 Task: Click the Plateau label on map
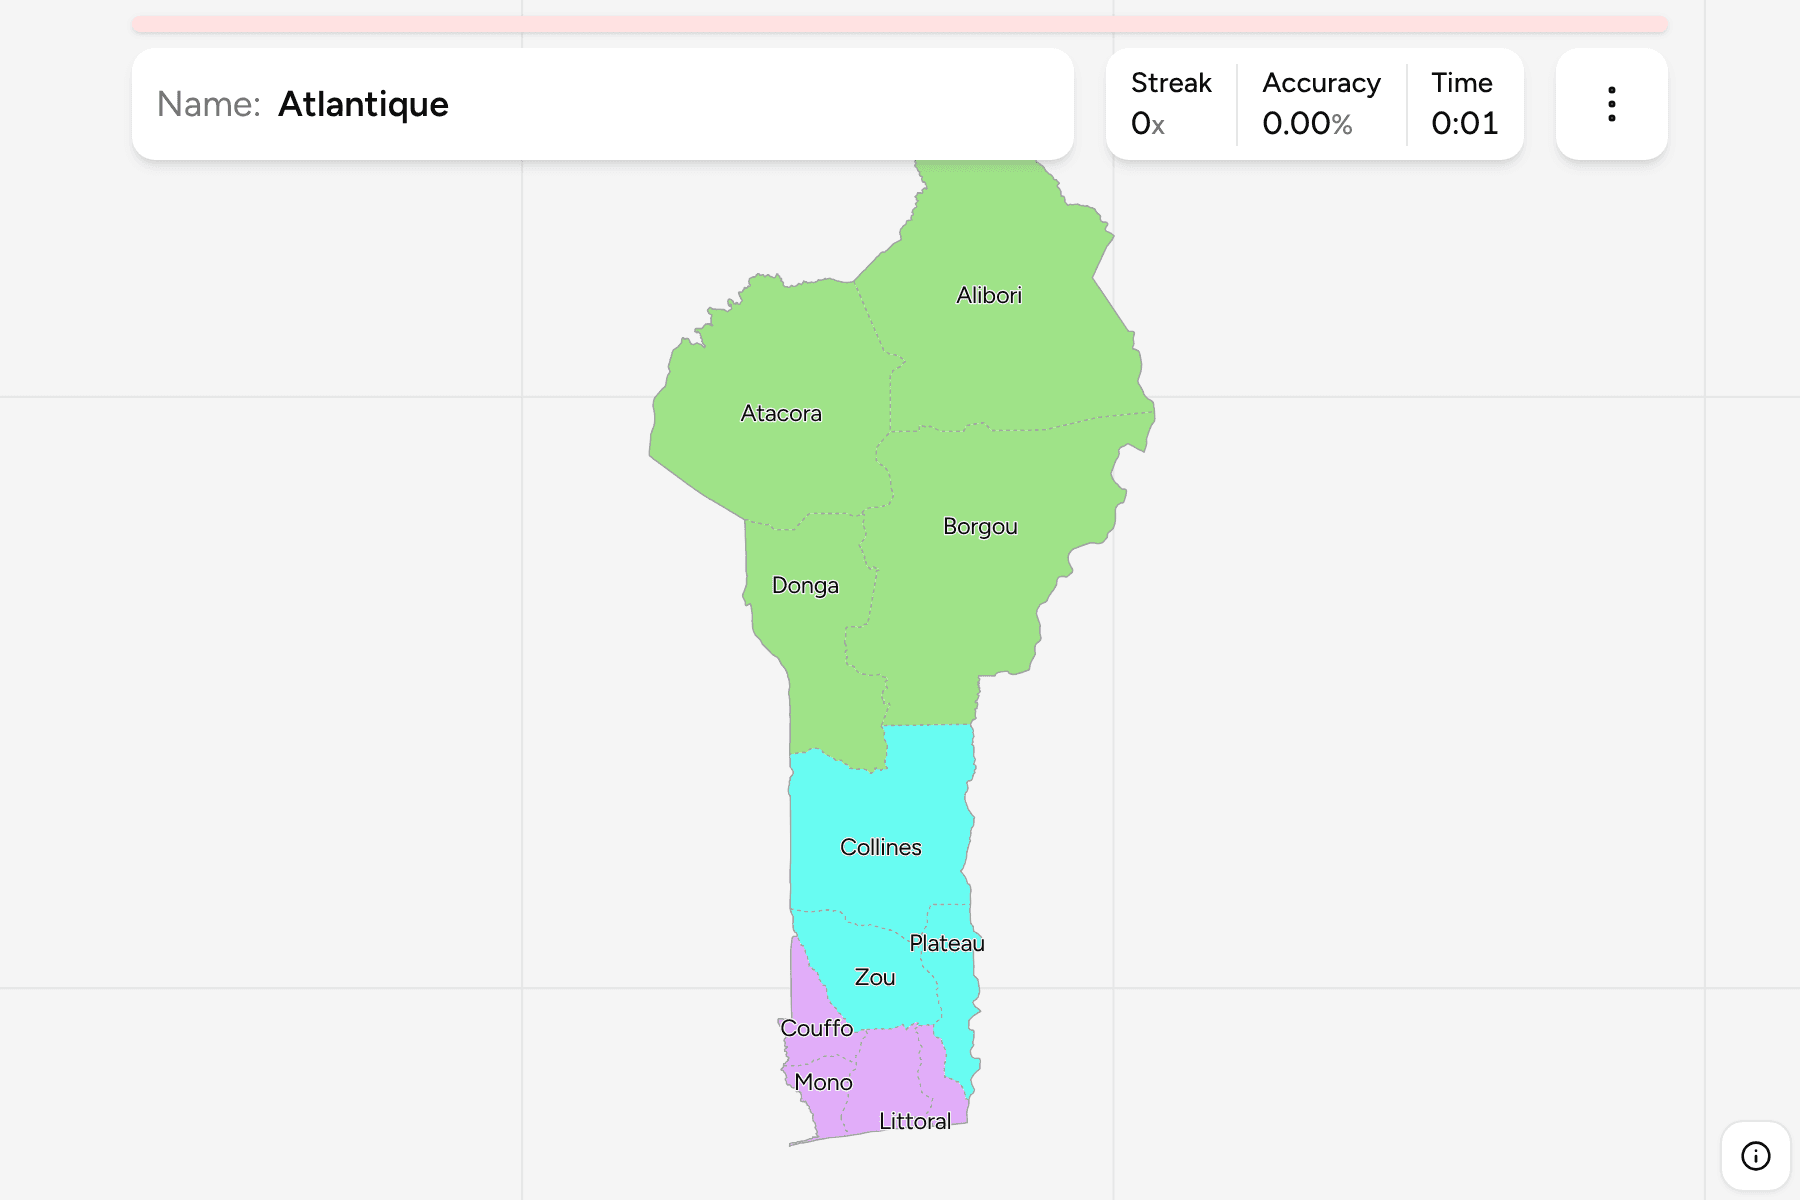(947, 943)
